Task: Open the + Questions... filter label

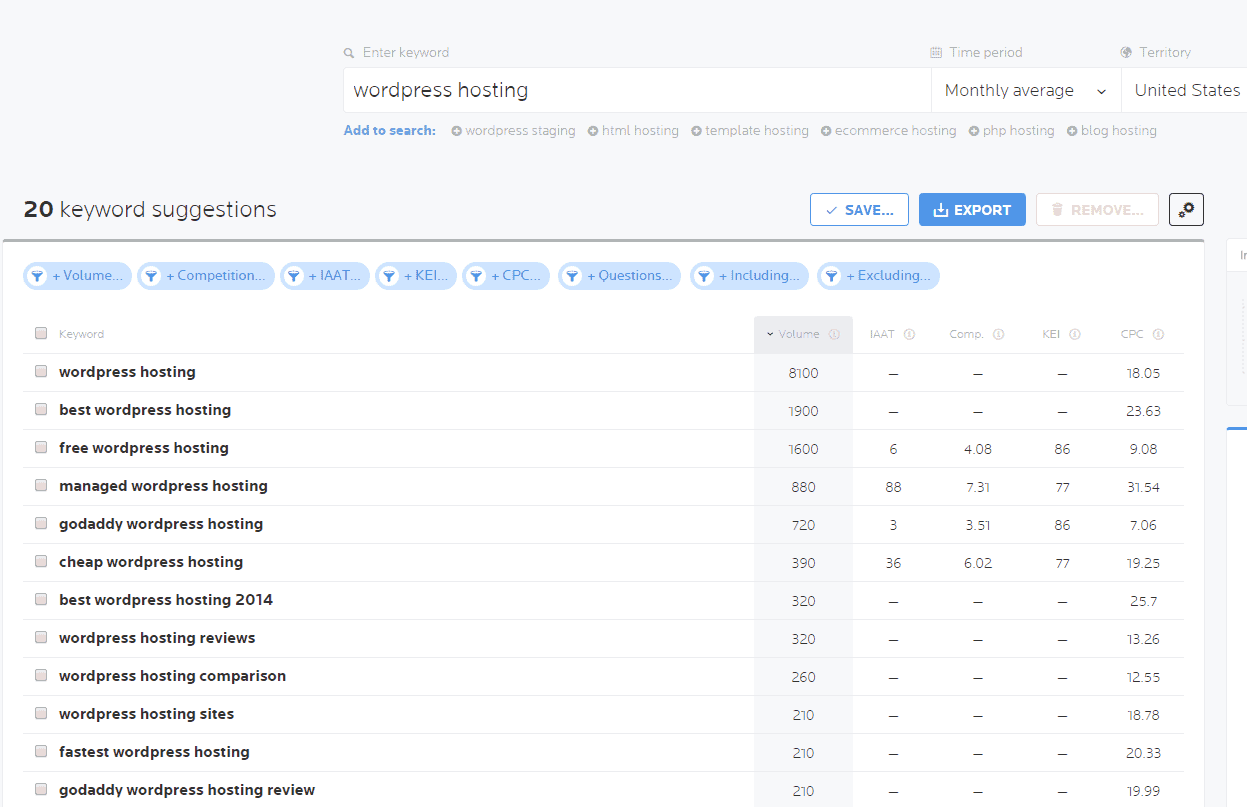Action: (x=630, y=276)
